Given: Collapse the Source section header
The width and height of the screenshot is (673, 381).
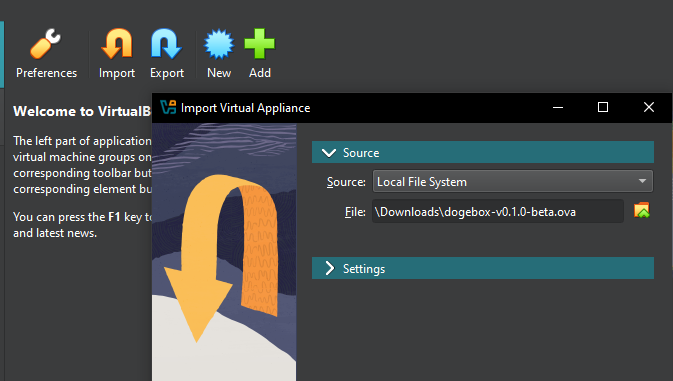Looking at the screenshot, I should pyautogui.click(x=483, y=152).
